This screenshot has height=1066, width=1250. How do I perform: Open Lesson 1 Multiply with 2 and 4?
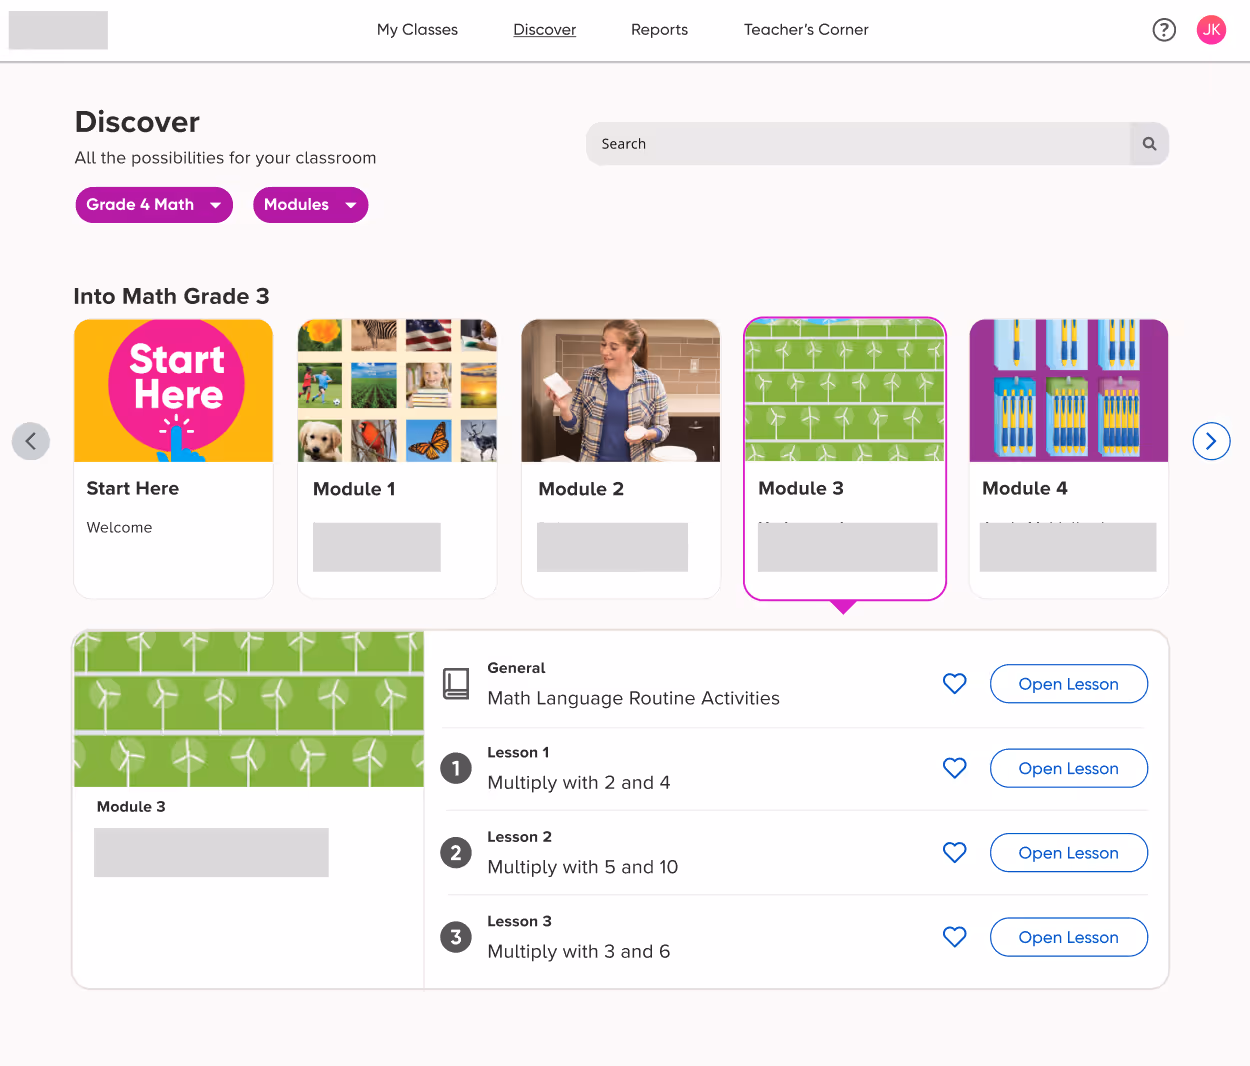[1068, 768]
